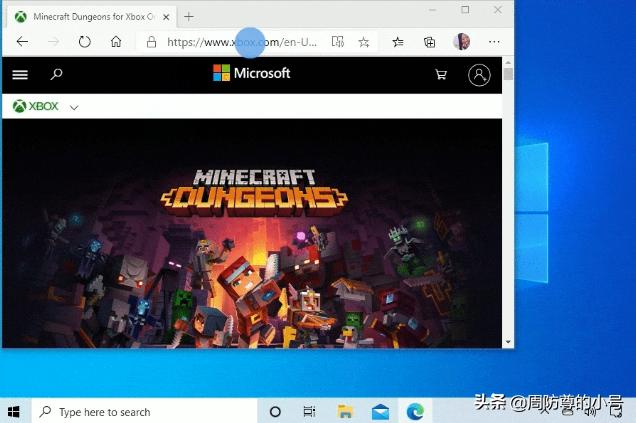Click the page scrollbar down arrow

tap(508, 342)
